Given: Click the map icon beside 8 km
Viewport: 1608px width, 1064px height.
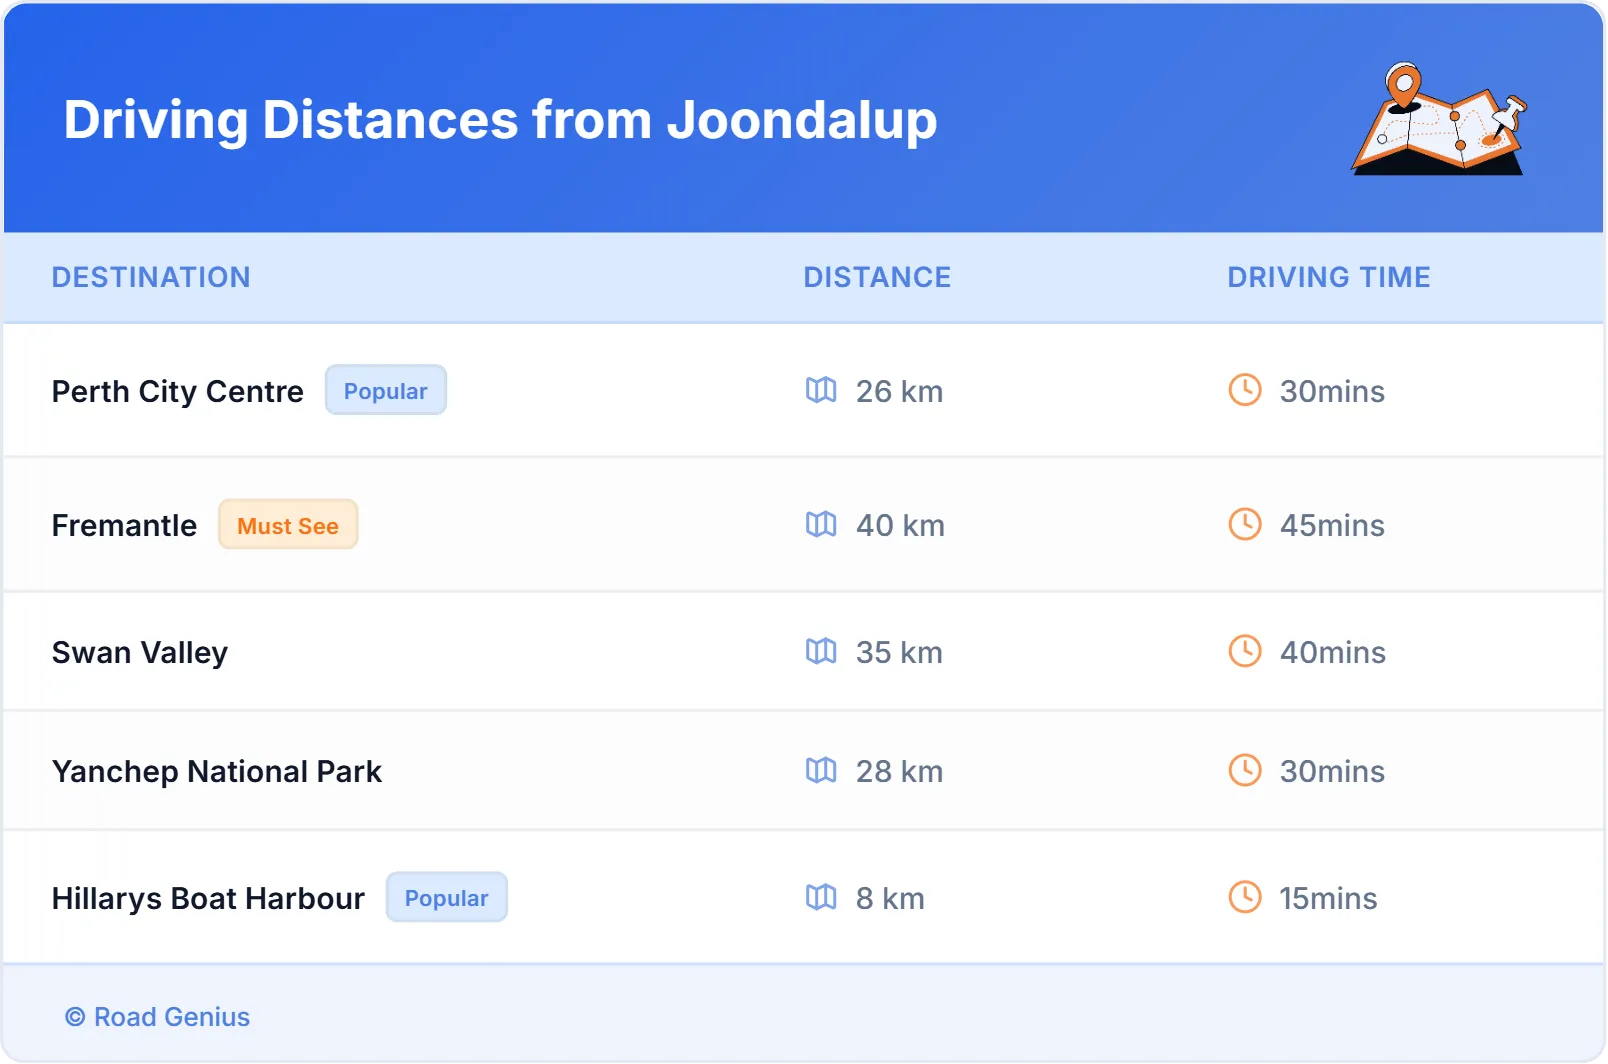Looking at the screenshot, I should click(x=821, y=897).
